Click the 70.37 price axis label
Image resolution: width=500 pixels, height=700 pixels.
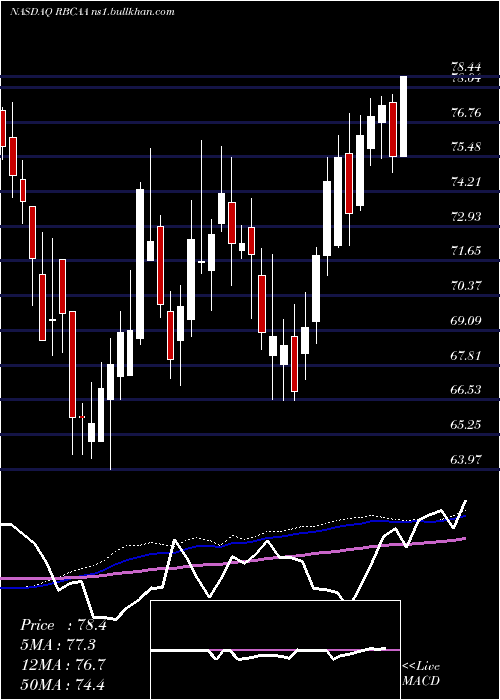tap(466, 286)
